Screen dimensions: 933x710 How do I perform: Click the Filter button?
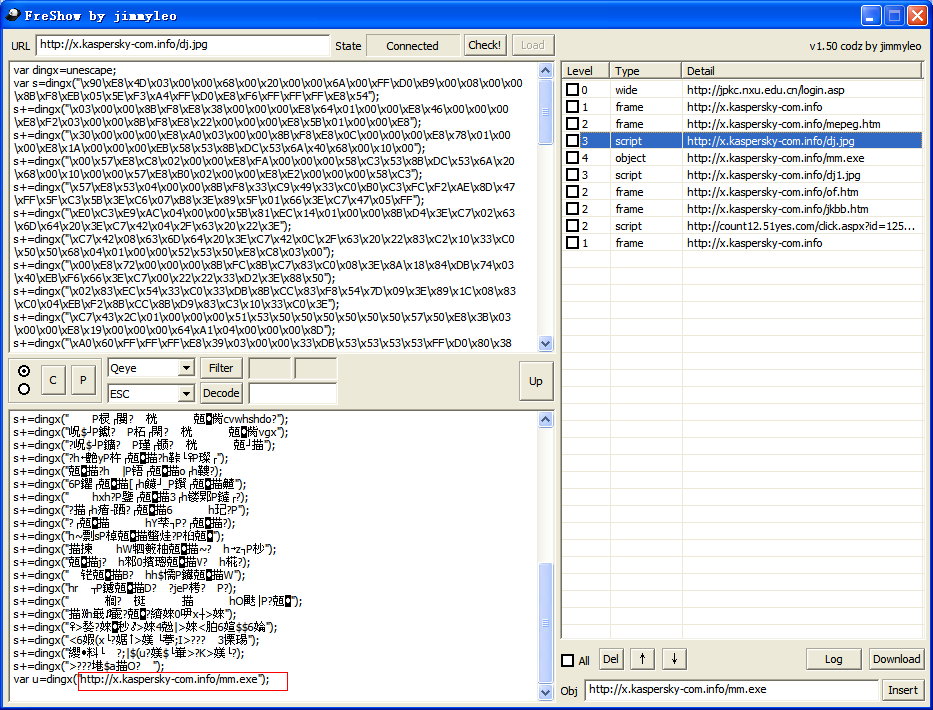pos(221,368)
